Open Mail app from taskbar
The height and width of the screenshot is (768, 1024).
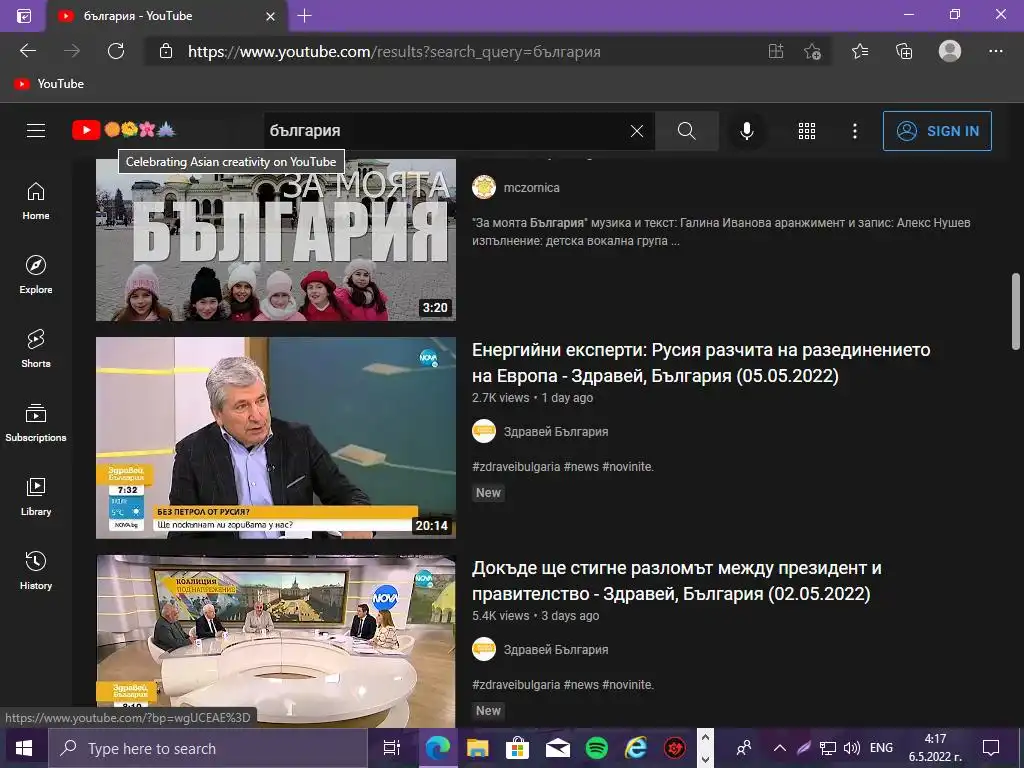557,748
